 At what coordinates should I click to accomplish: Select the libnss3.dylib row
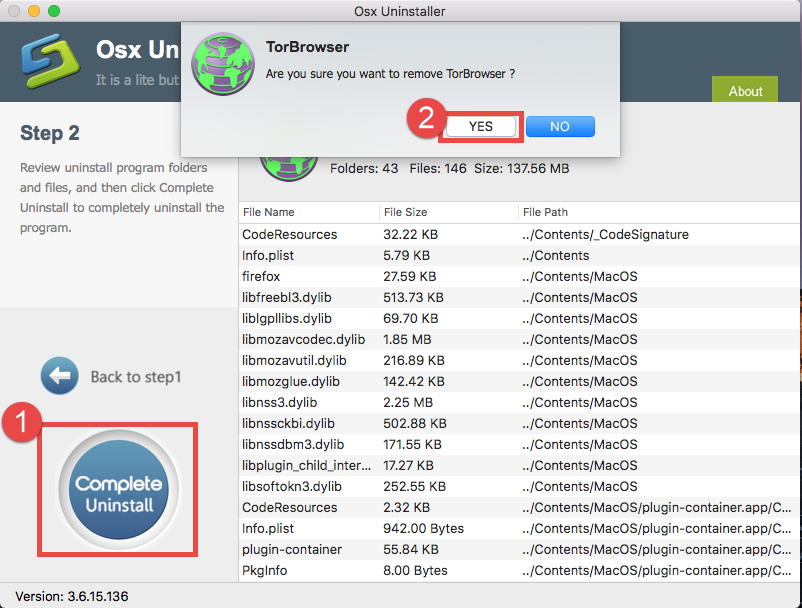tap(519, 402)
